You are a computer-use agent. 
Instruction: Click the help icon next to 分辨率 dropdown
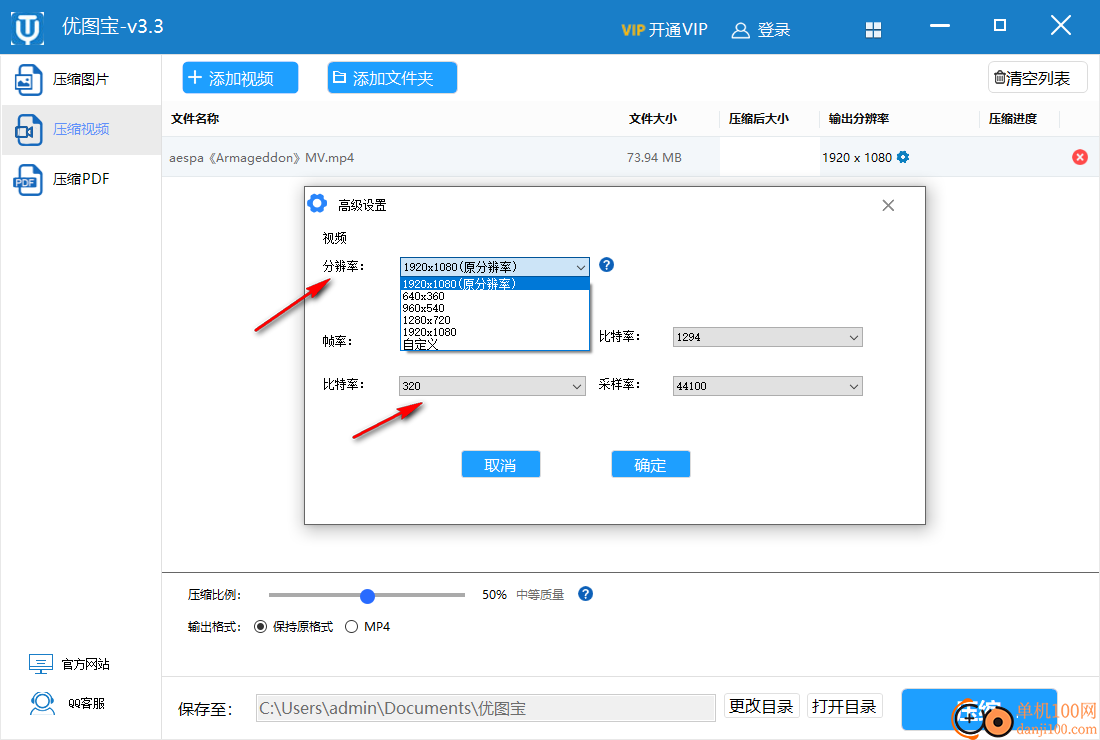click(607, 265)
